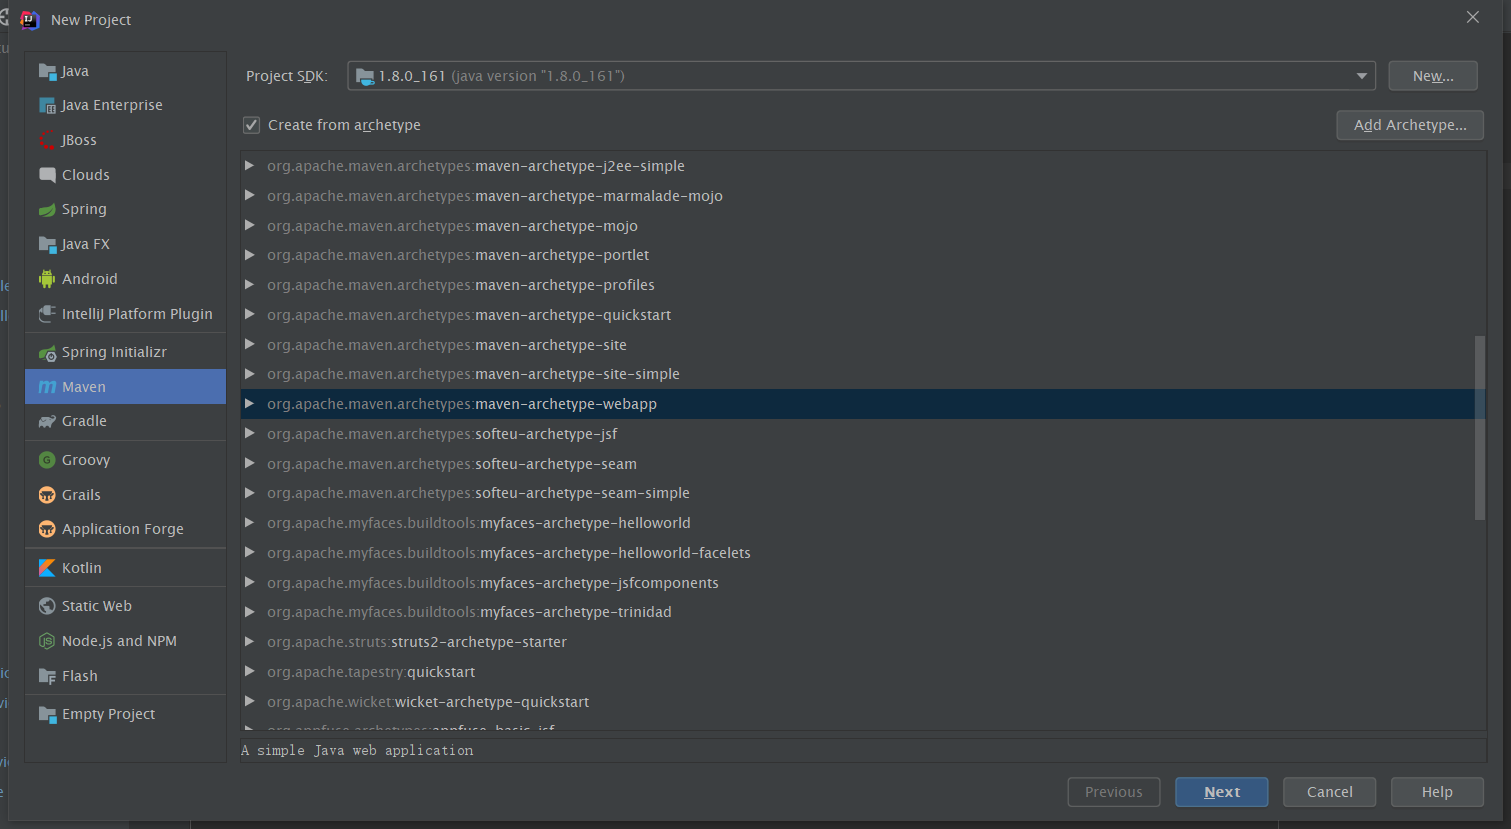Click the Spring leaf icon

click(x=47, y=209)
